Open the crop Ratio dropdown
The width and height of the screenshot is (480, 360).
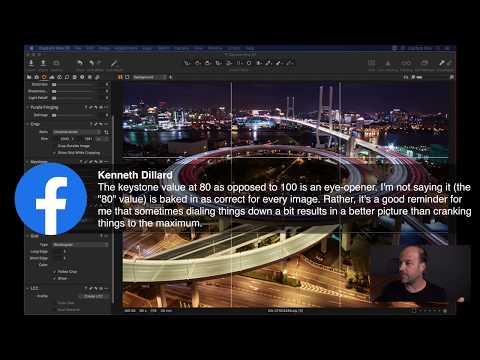pos(77,132)
